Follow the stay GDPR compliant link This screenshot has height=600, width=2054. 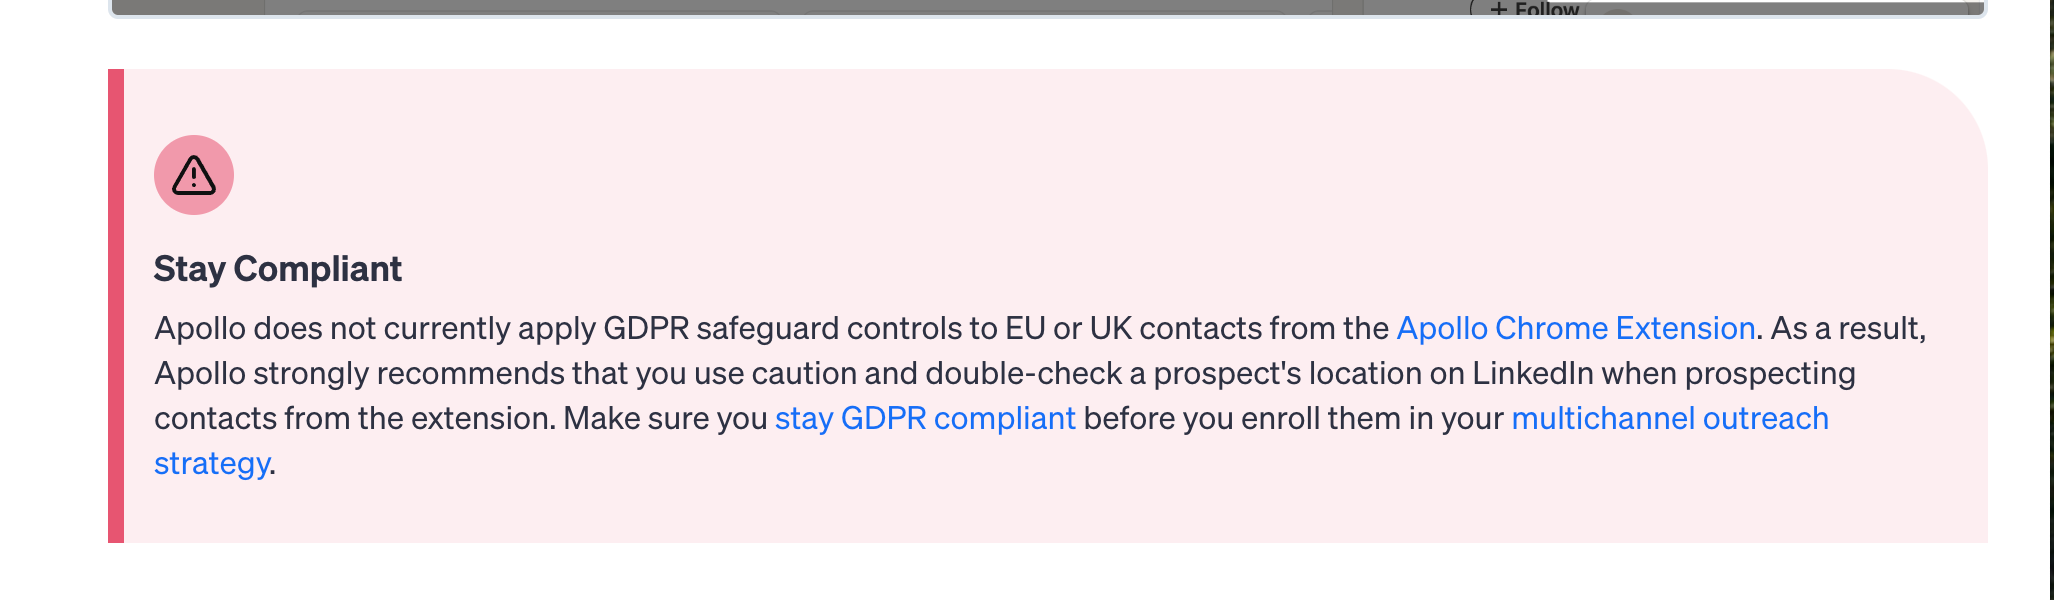(925, 418)
